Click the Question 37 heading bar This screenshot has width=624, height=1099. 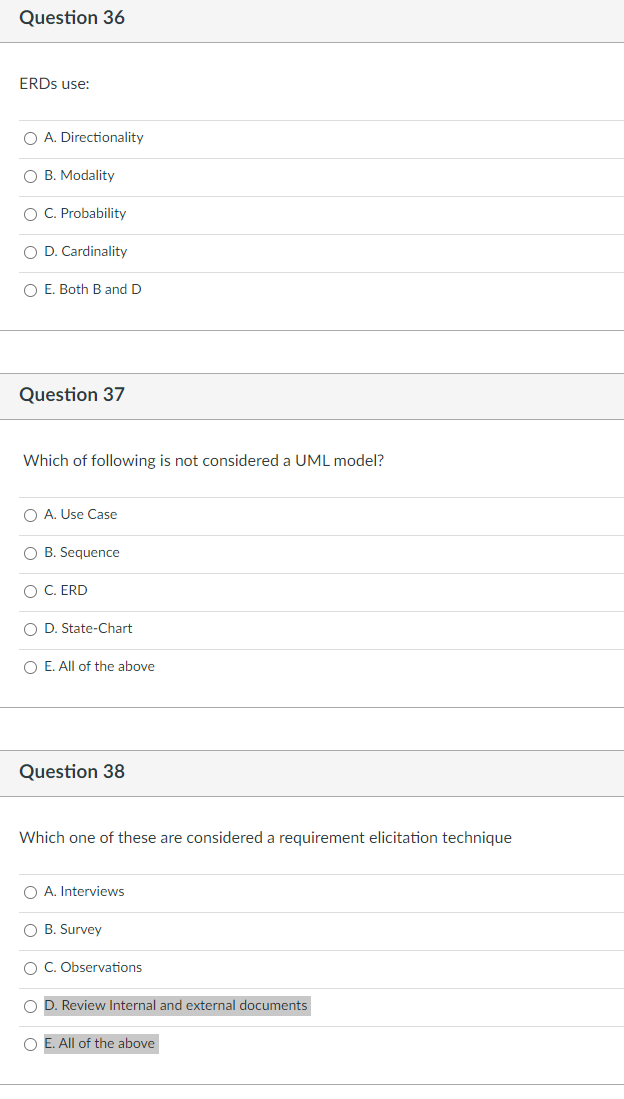[312, 396]
